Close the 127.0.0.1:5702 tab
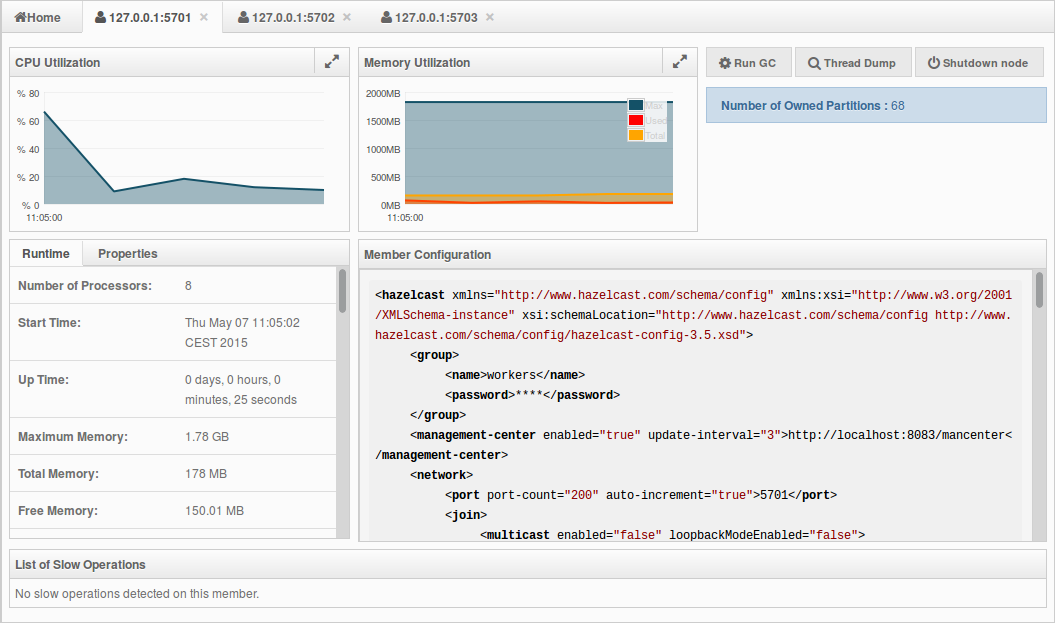Viewport: 1055px width, 623px height. [x=347, y=17]
